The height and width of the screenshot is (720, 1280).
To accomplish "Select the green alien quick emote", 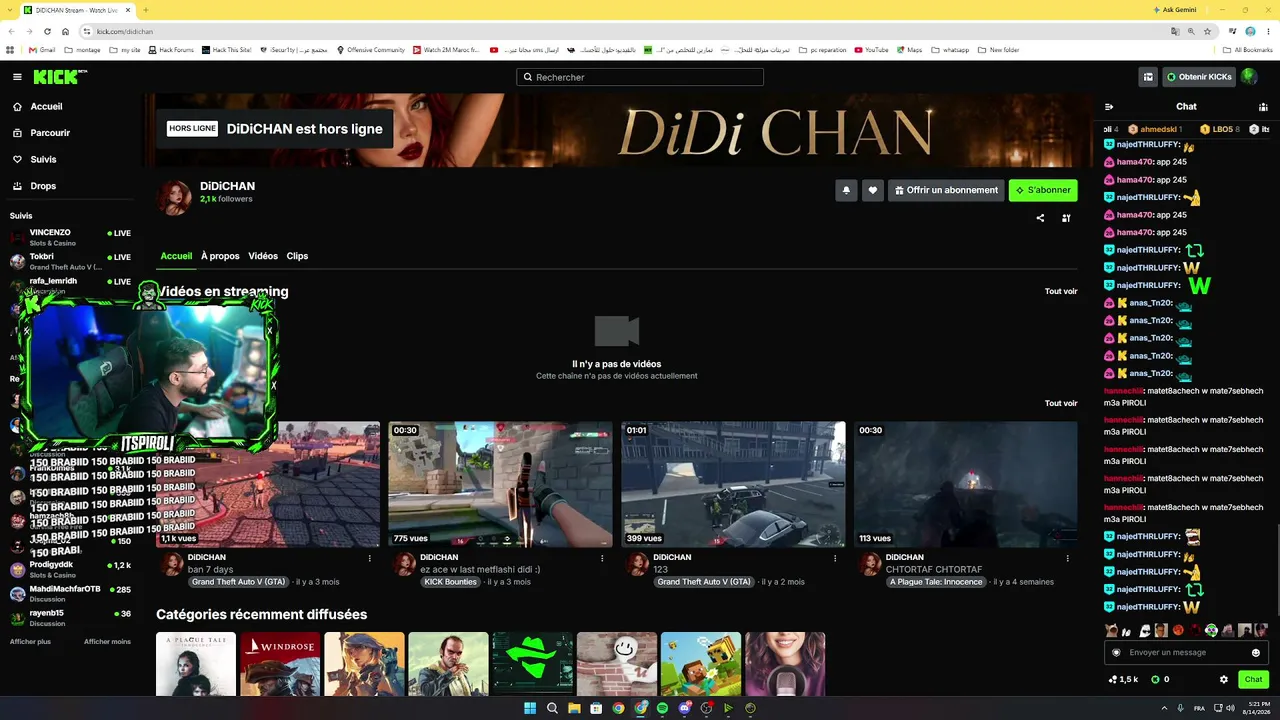I will [x=1211, y=630].
